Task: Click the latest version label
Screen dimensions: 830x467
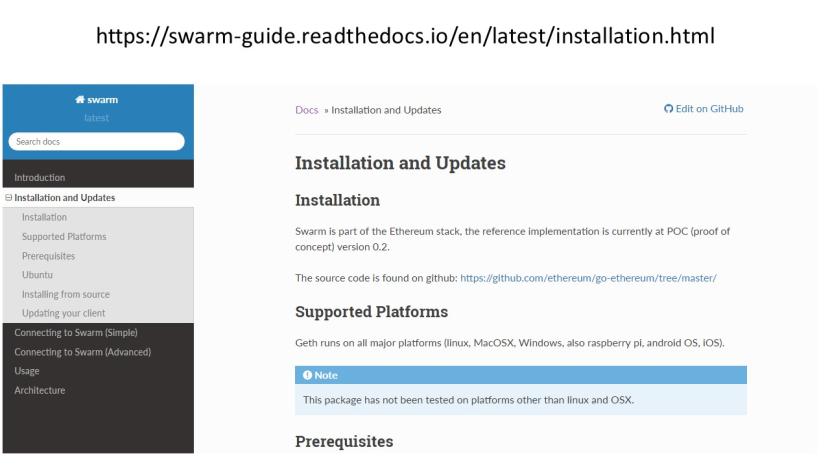Action: pyautogui.click(x=96, y=118)
